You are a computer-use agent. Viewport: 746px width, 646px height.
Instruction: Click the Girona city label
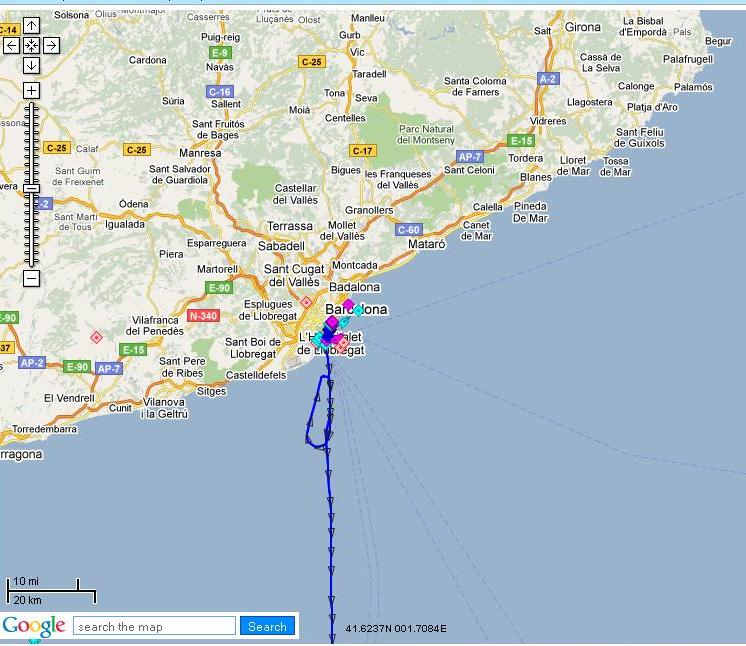(583, 27)
